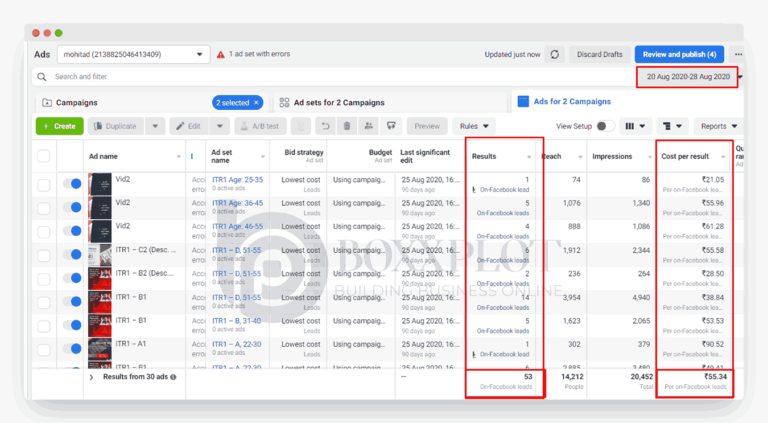Open the mohitad account dropdown
768x423 pixels.
coord(130,54)
